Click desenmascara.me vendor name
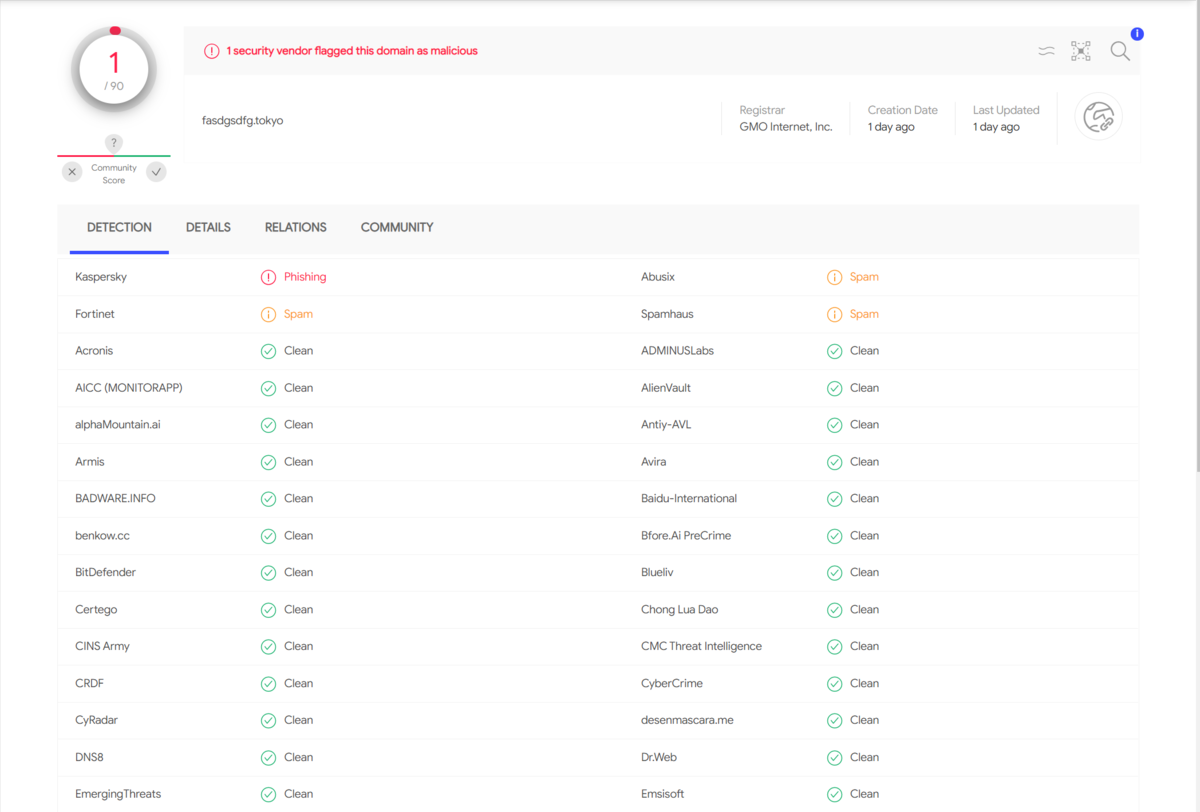1200x812 pixels. tap(687, 721)
